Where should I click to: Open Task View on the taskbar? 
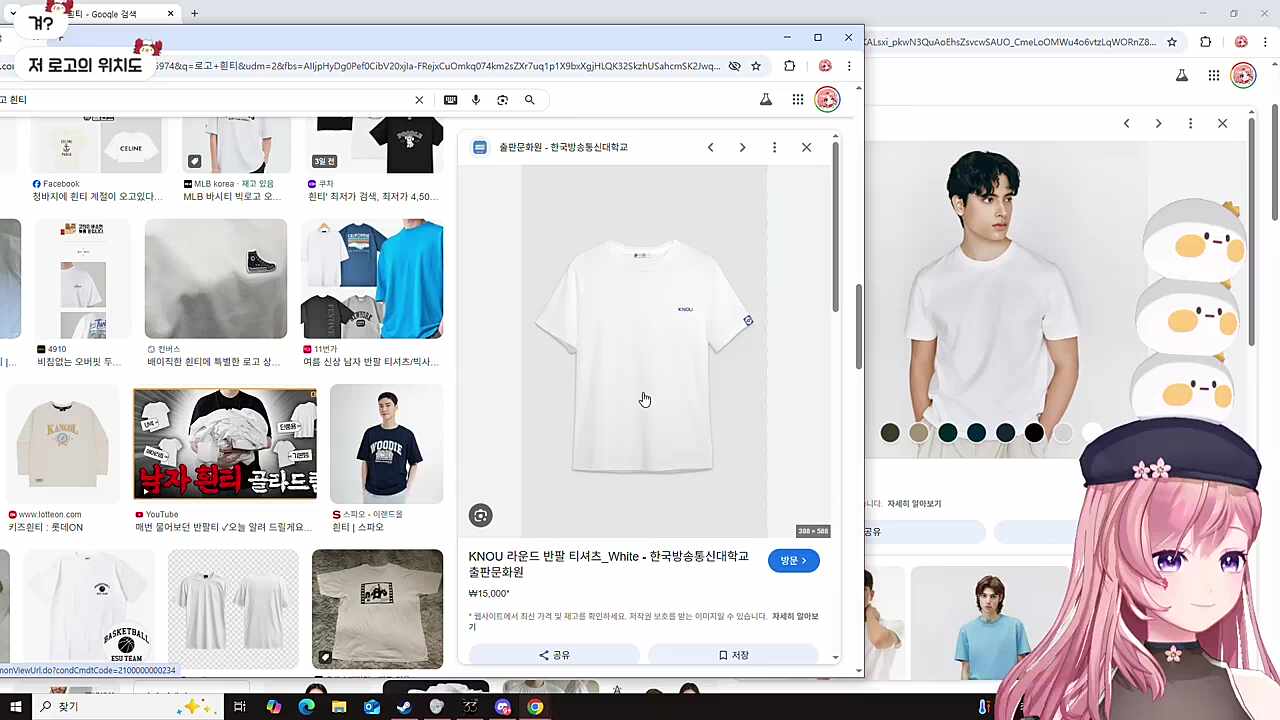240,707
